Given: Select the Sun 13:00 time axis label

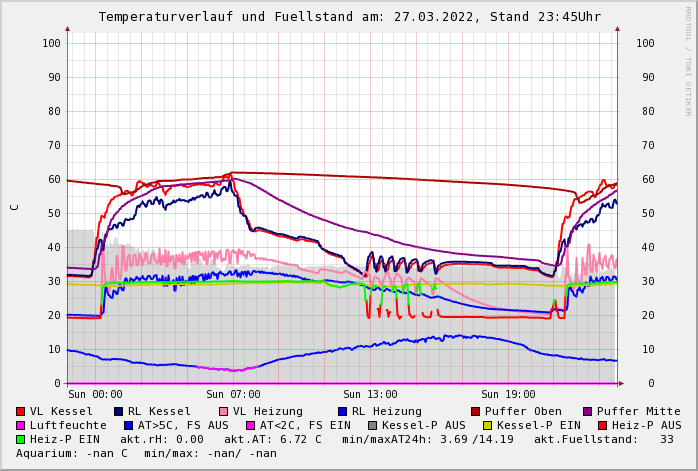Looking at the screenshot, I should click(370, 395).
